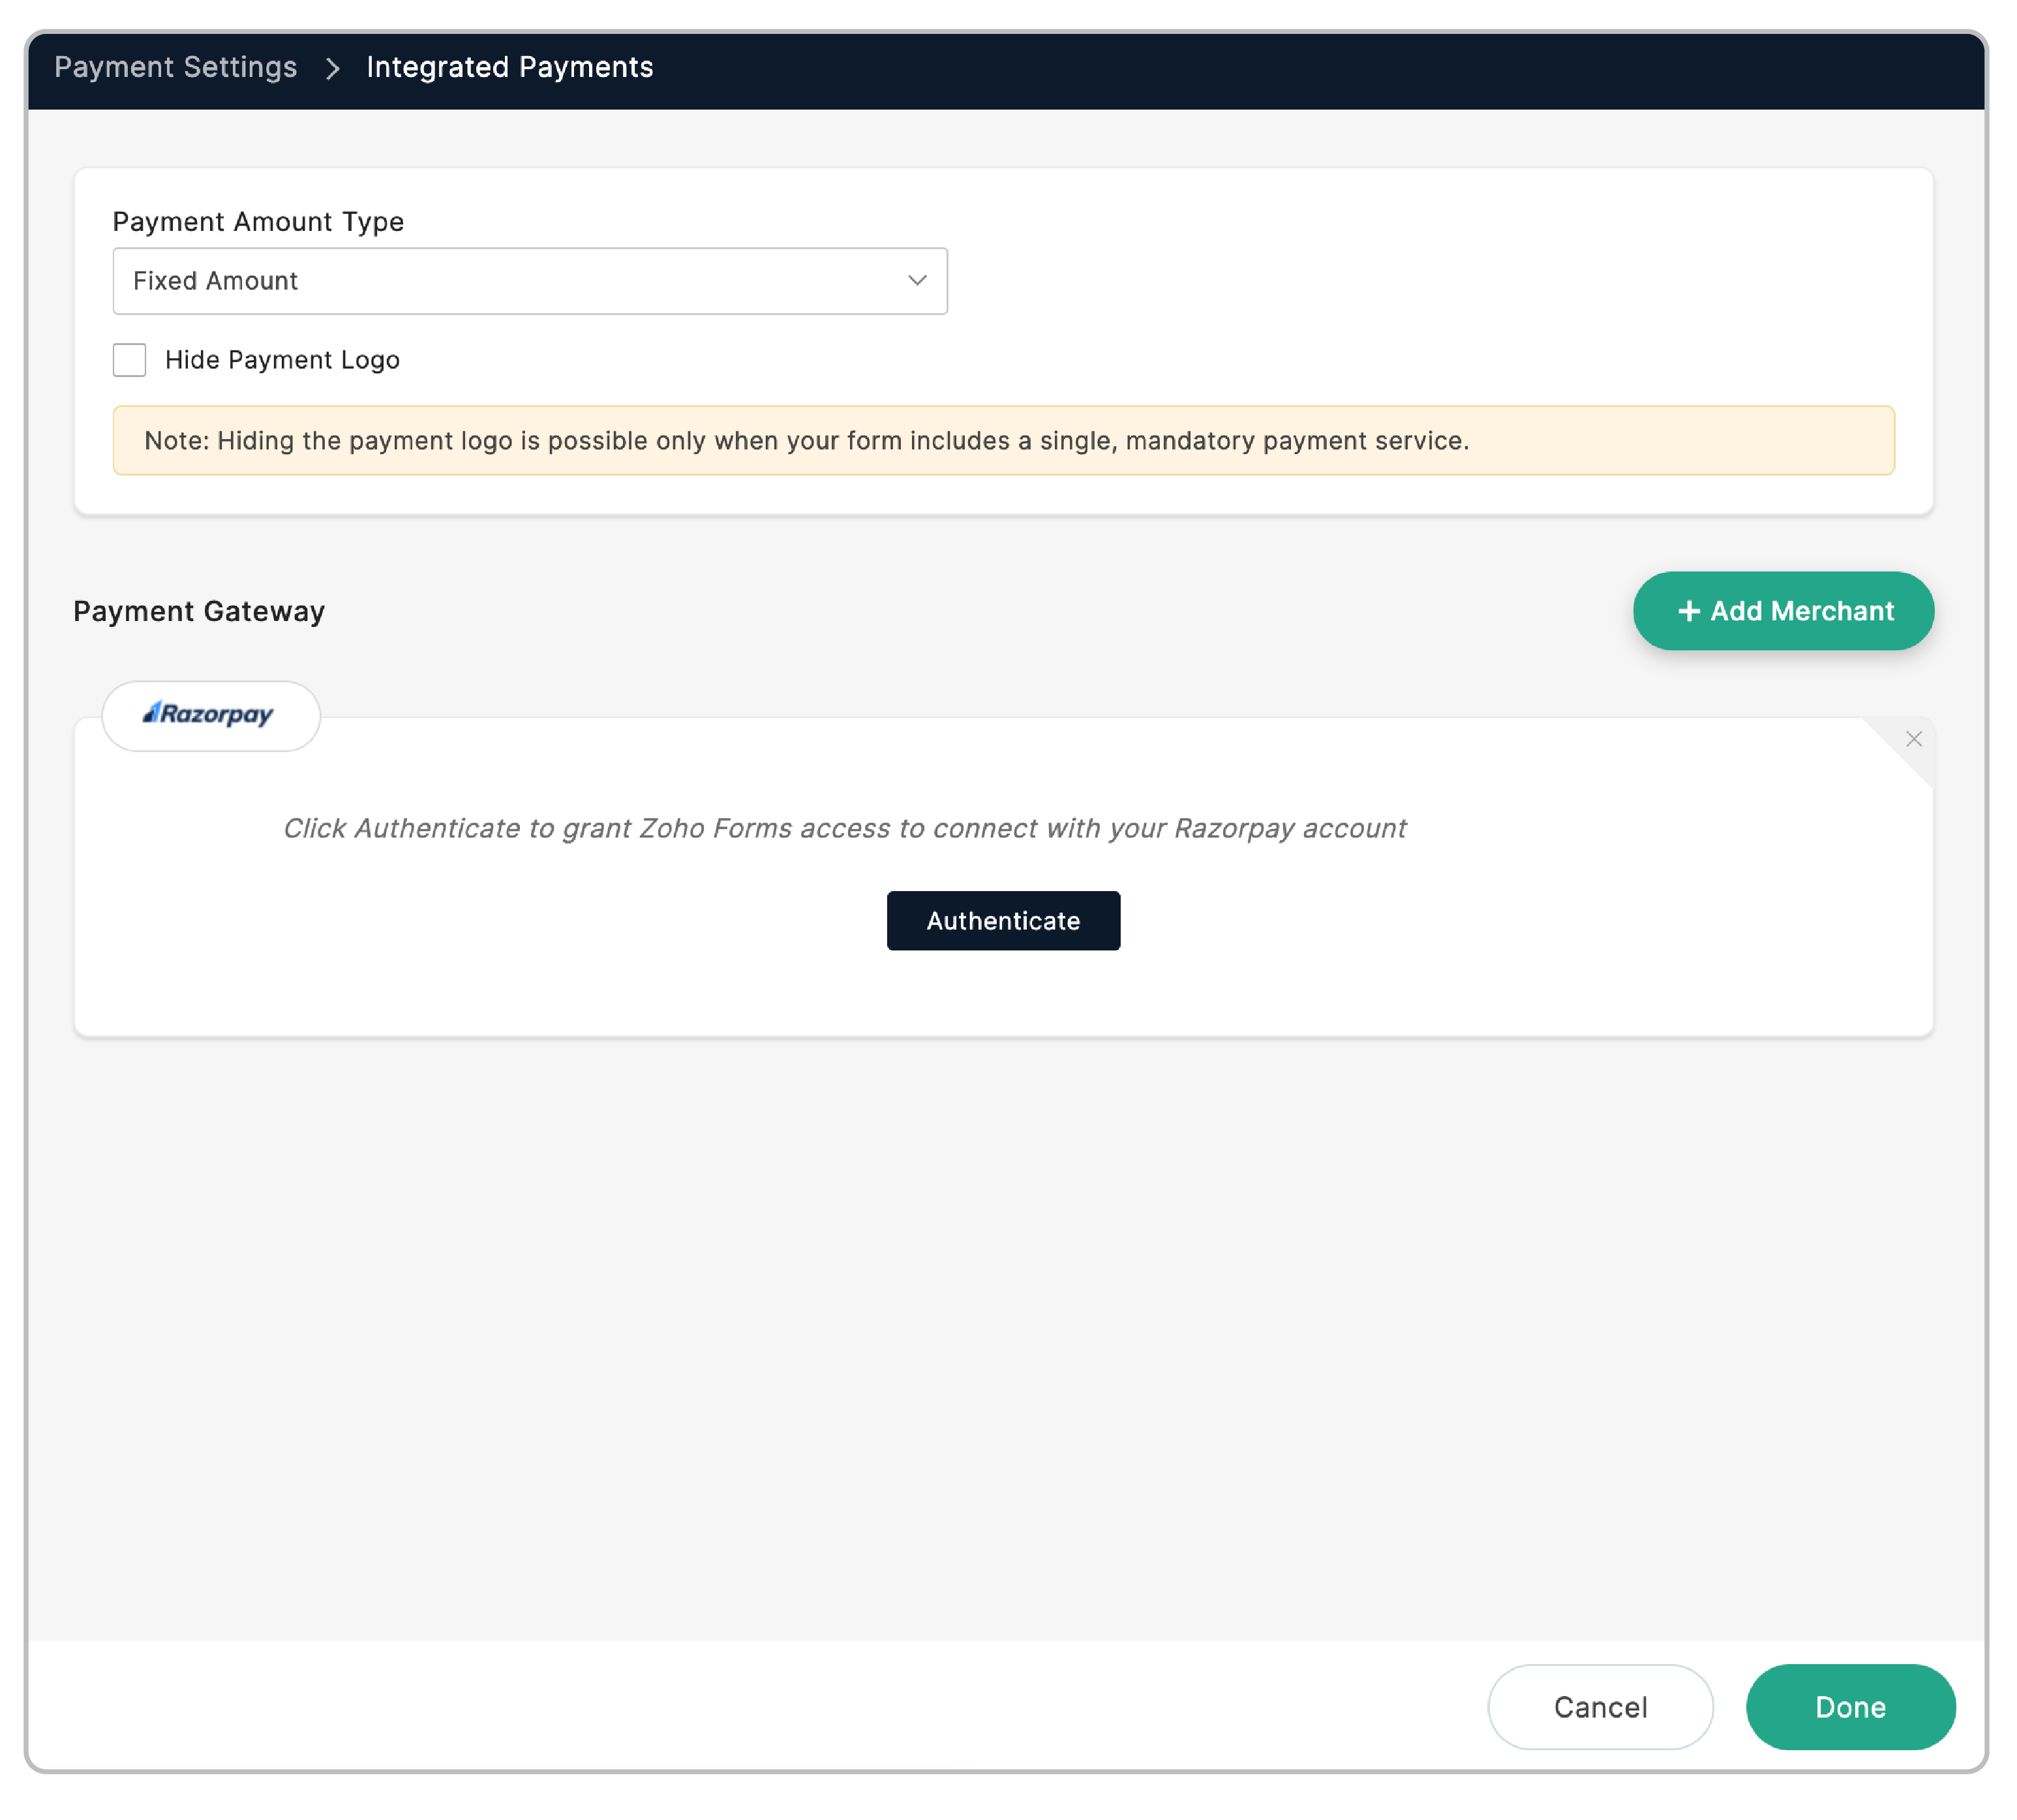Remove the Razorpay gateway with the X
Screen dimensions: 2017x1820
tap(1914, 739)
